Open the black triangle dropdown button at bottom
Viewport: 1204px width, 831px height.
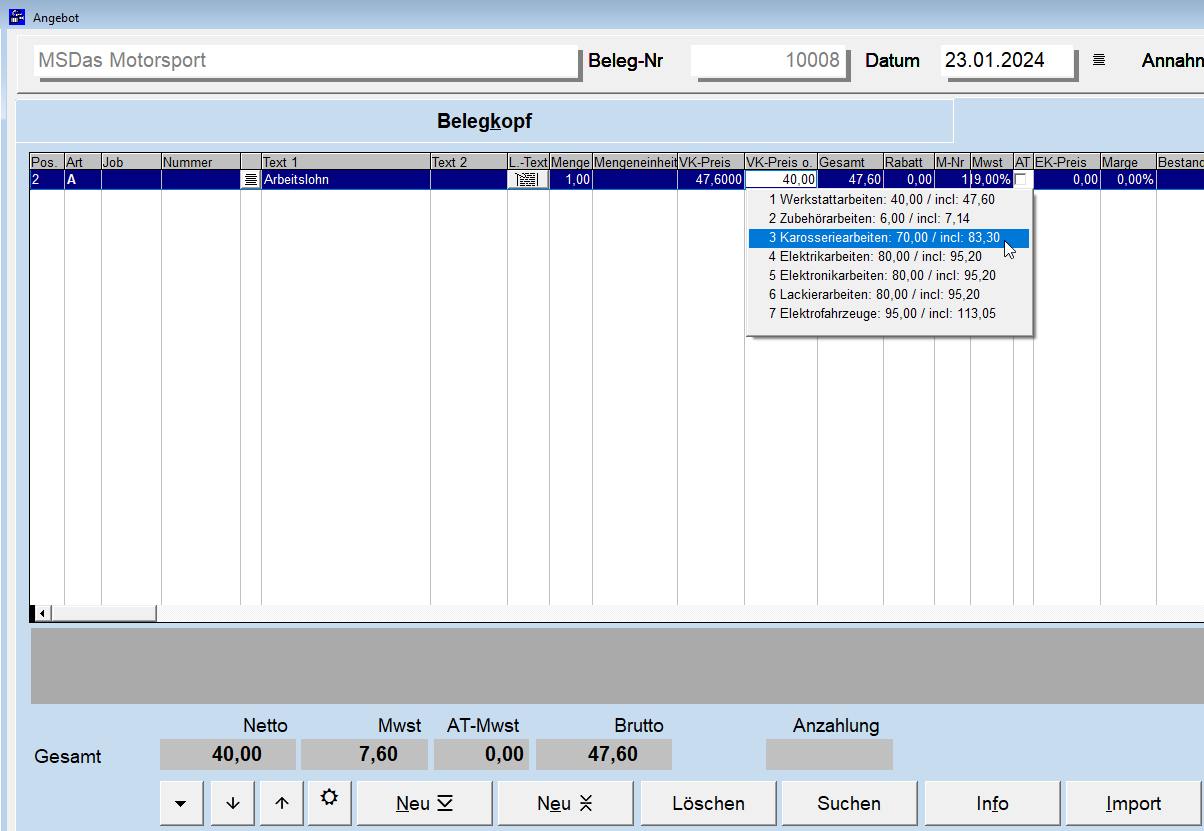coord(181,803)
